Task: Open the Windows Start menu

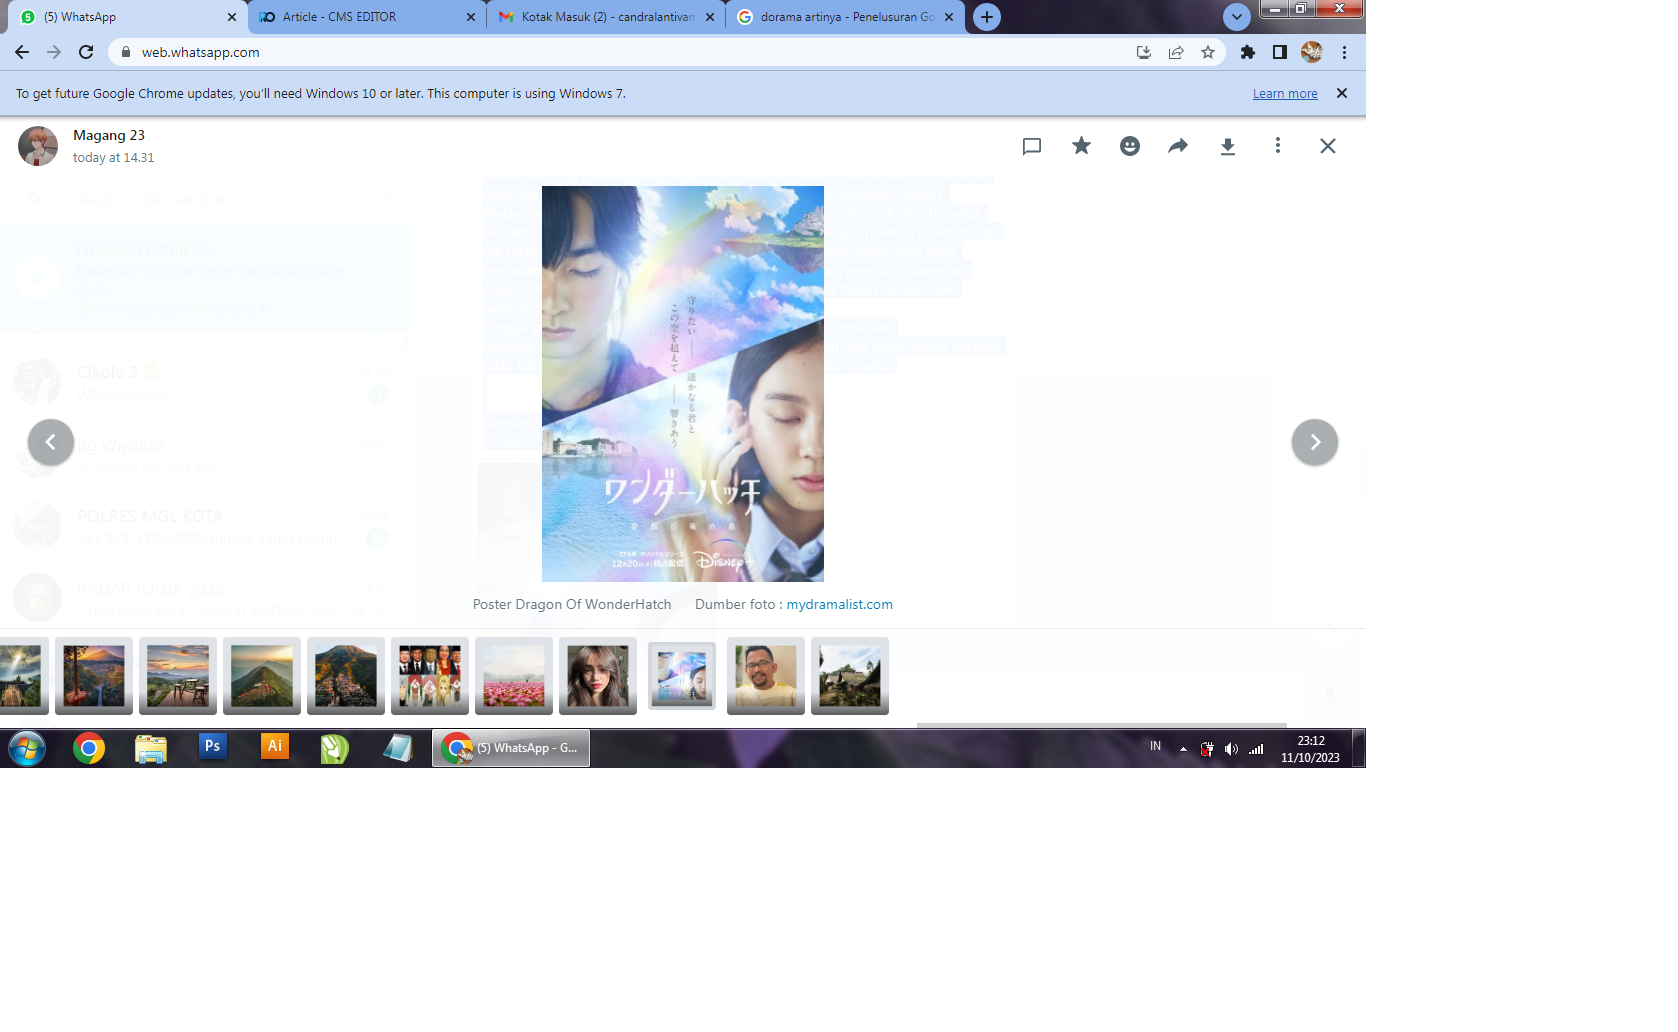Action: coord(27,748)
